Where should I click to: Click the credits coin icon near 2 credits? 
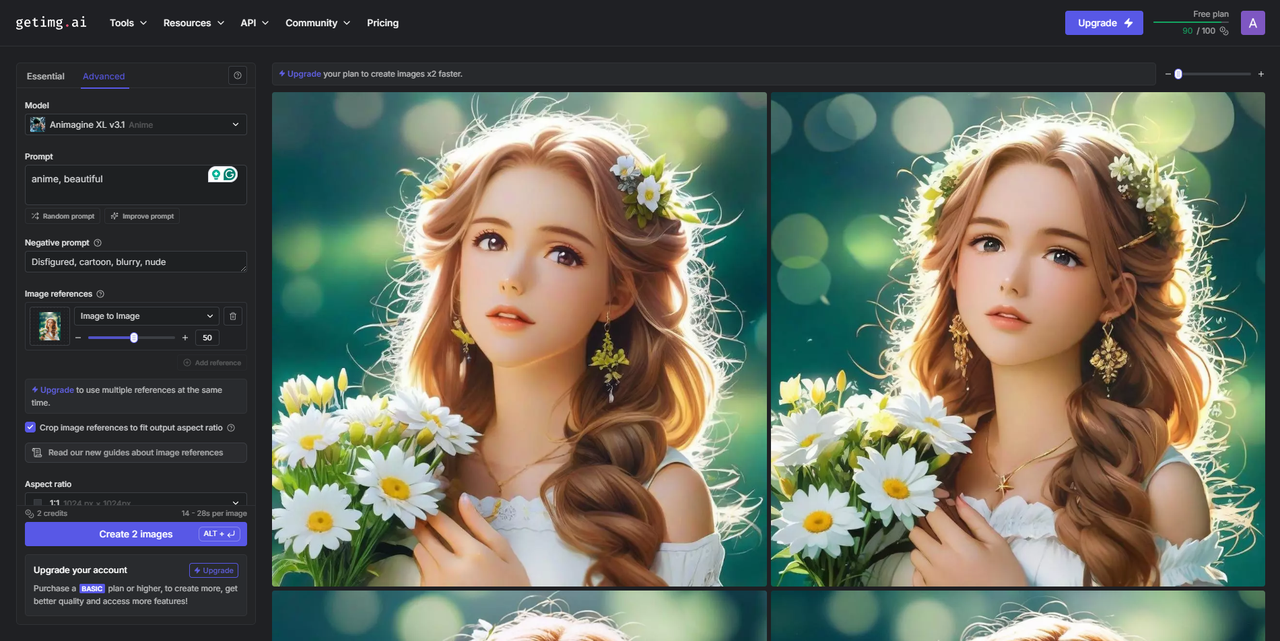point(30,513)
